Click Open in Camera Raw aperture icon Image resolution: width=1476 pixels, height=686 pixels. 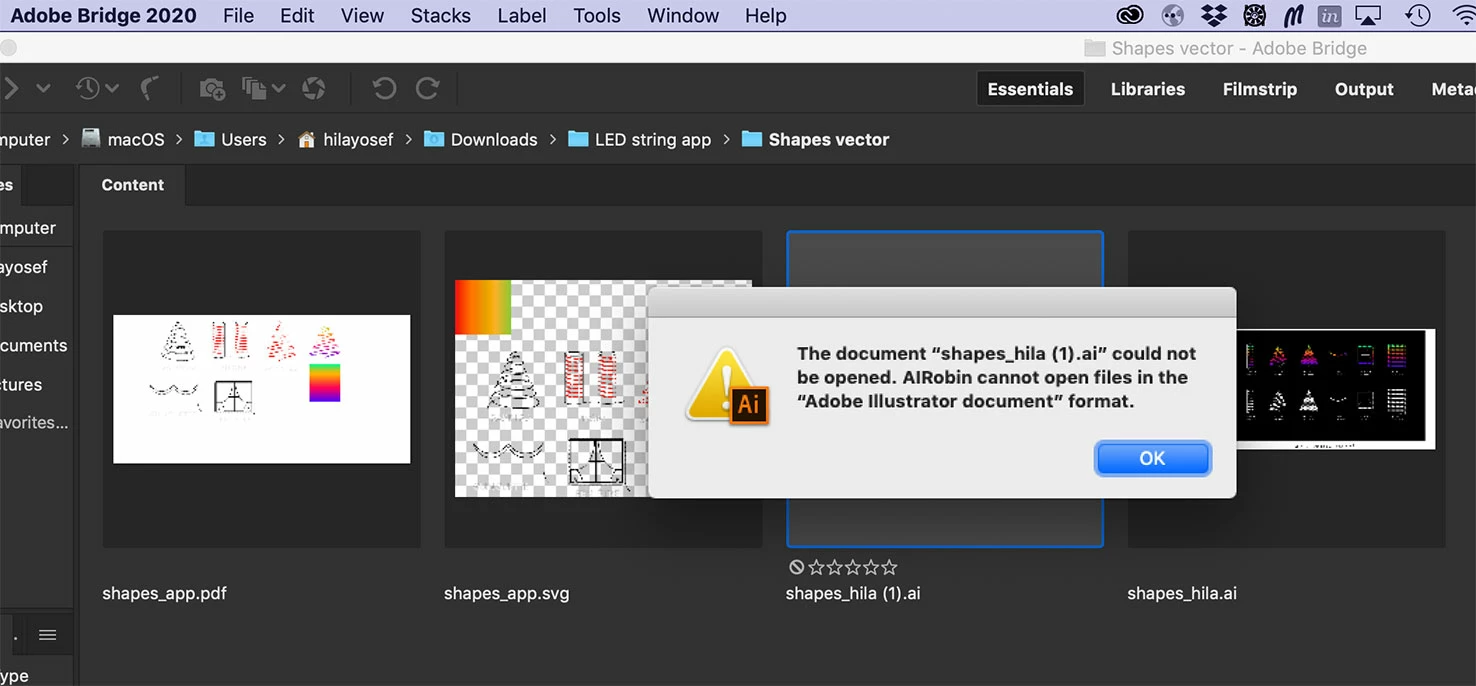click(x=314, y=89)
